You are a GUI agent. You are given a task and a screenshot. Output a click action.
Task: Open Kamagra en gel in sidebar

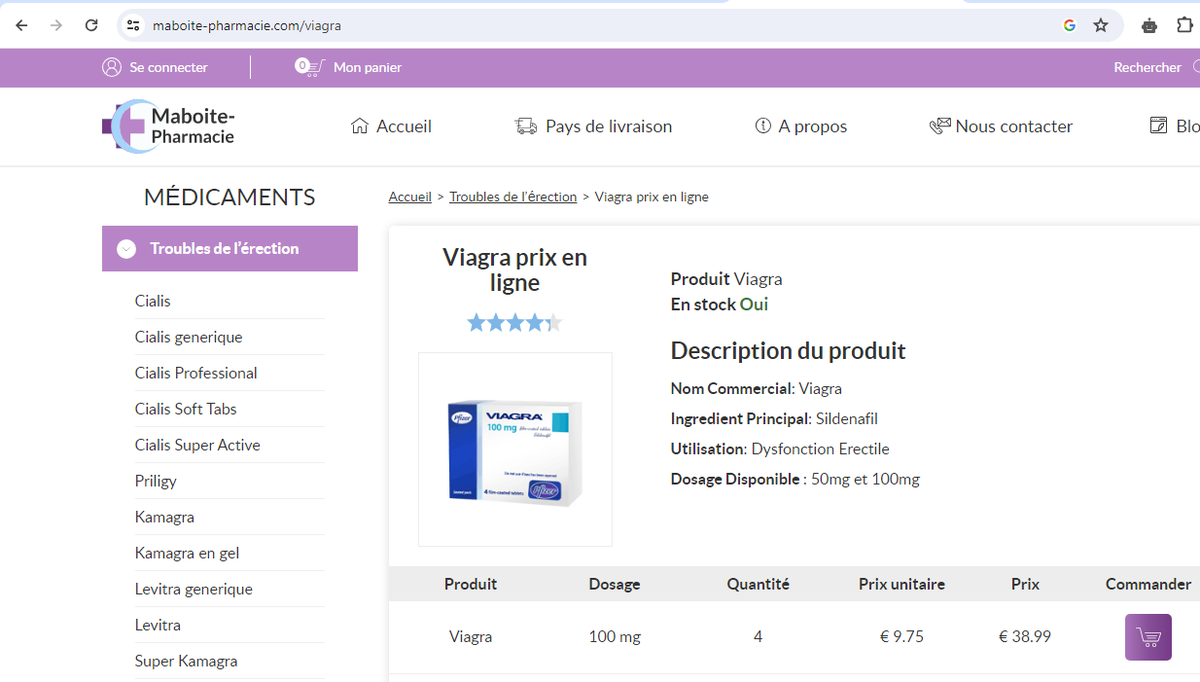tap(187, 553)
